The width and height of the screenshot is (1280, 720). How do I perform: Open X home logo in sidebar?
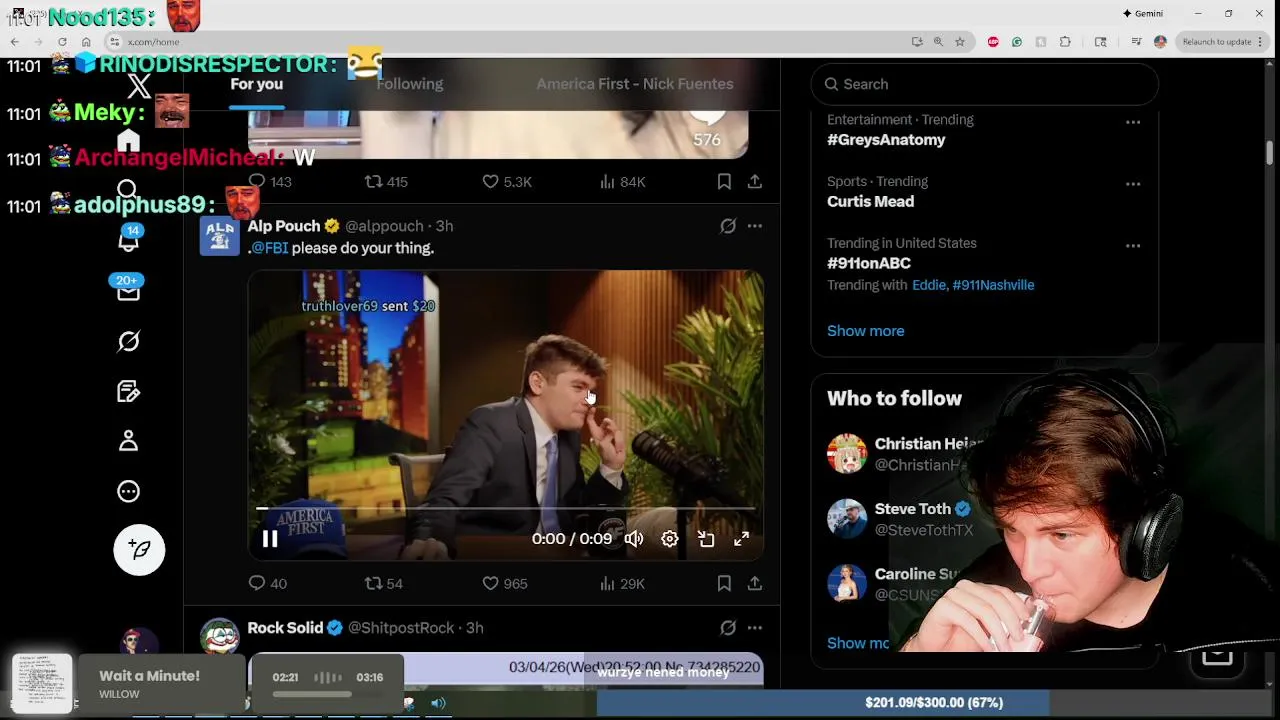pyautogui.click(x=139, y=86)
